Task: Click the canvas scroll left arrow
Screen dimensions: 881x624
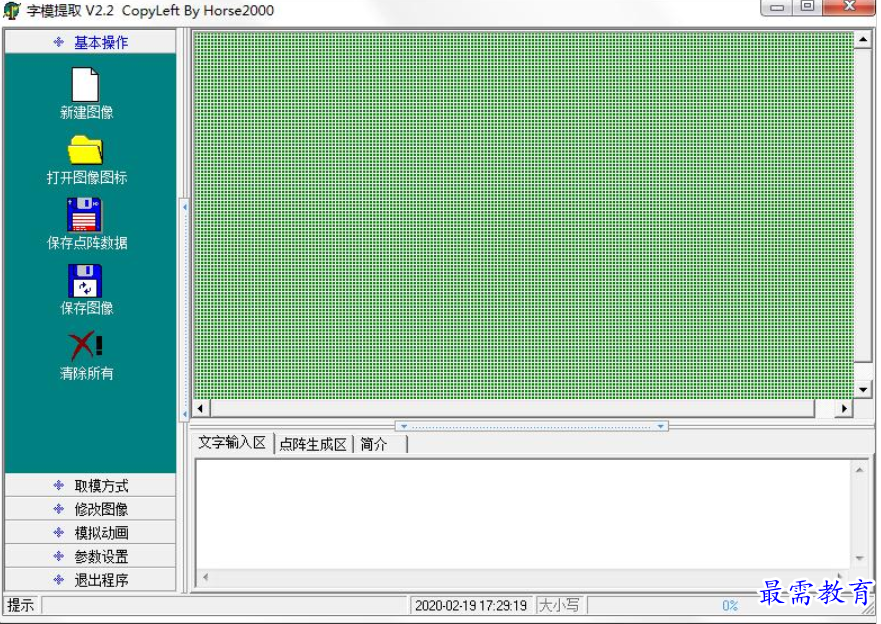Action: [x=201, y=408]
